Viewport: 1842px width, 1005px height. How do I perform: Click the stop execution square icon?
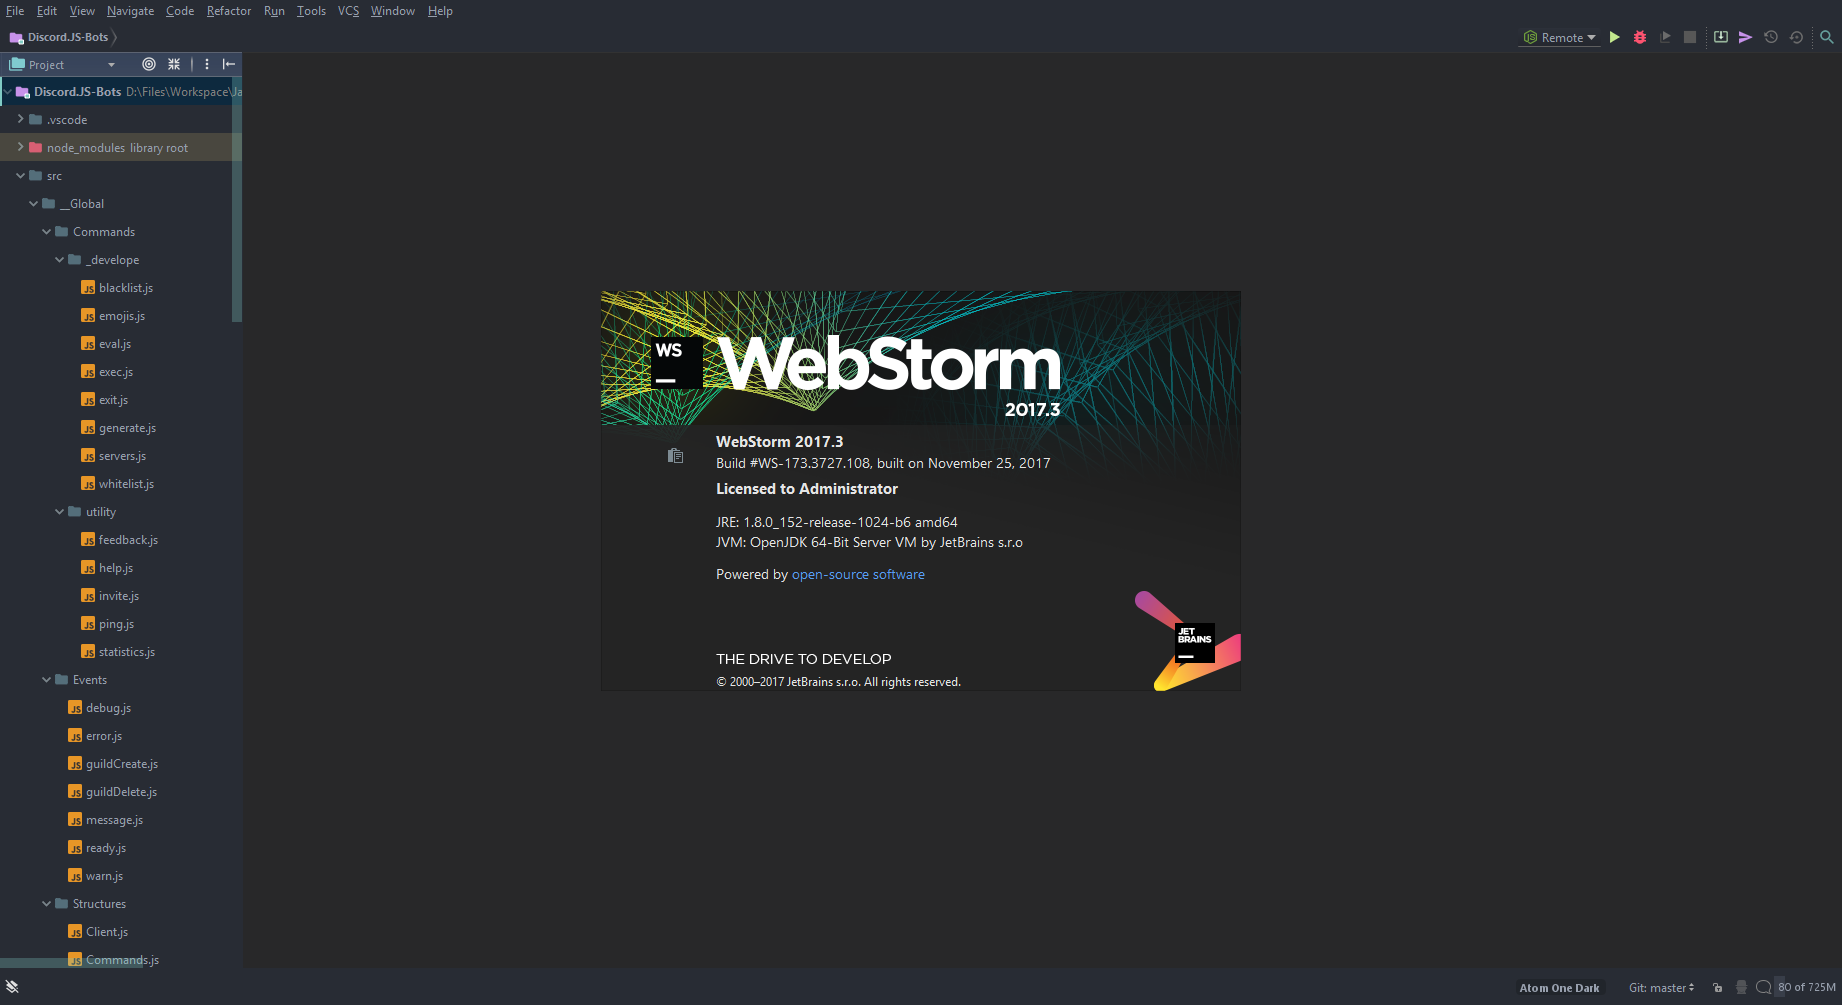click(1690, 37)
